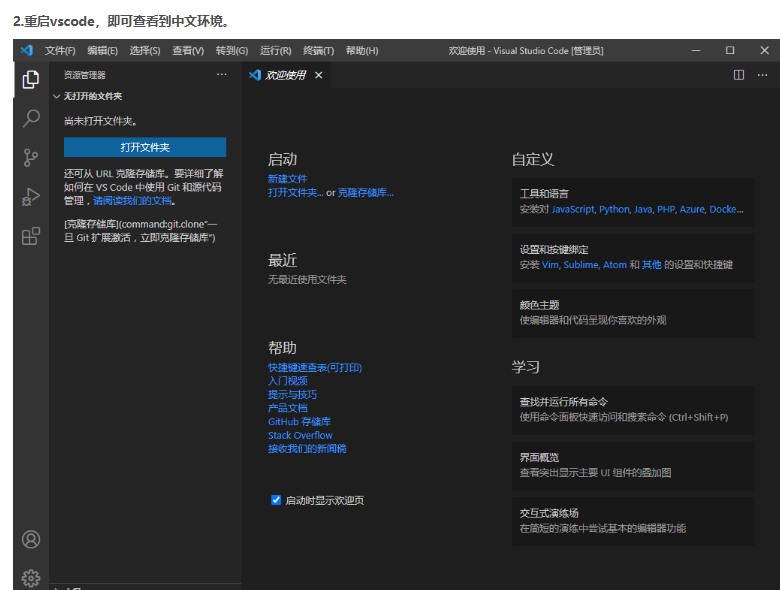Maximize the Visual Studio Code window
780x590 pixels.
click(x=730, y=50)
